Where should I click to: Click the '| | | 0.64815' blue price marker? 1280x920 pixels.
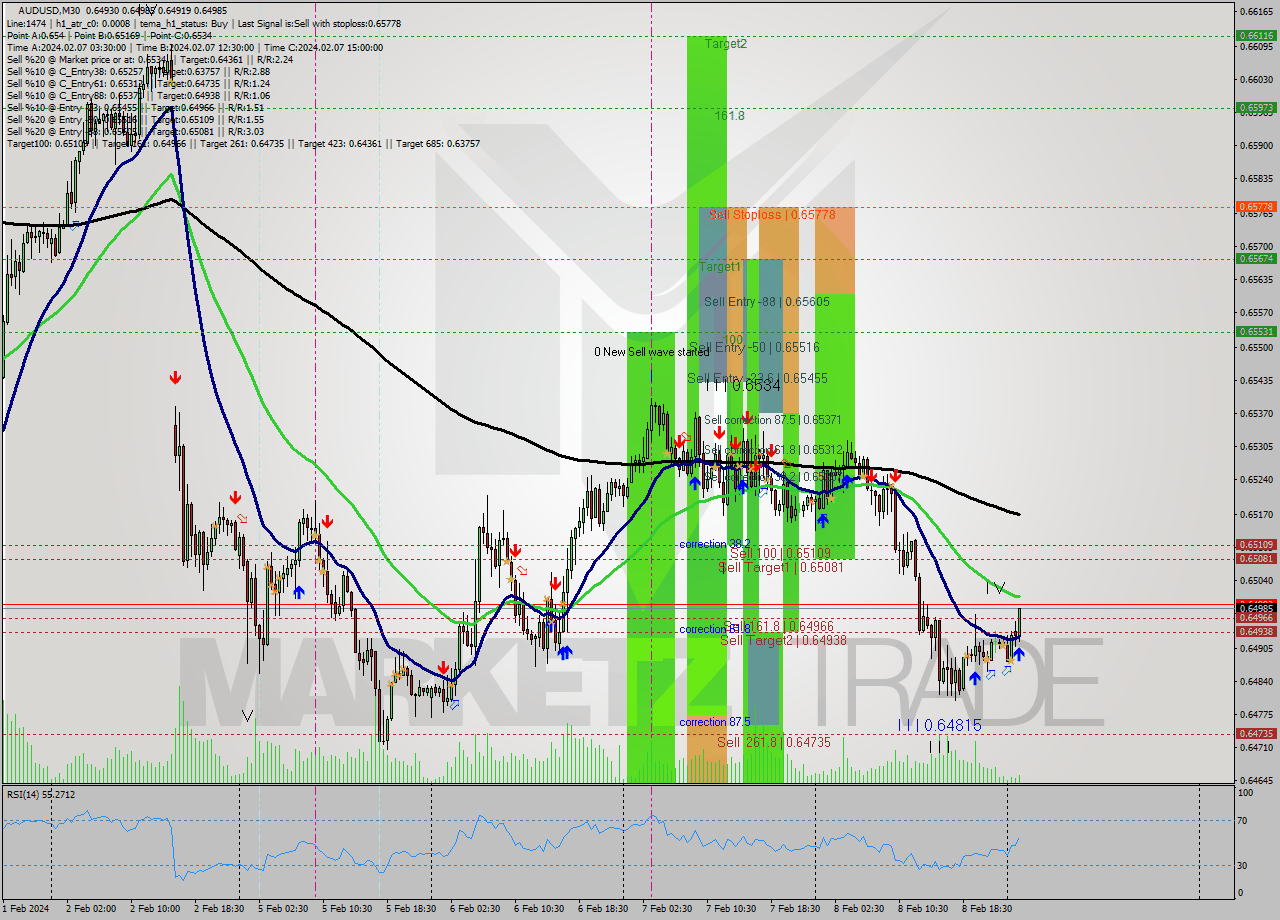[x=938, y=725]
